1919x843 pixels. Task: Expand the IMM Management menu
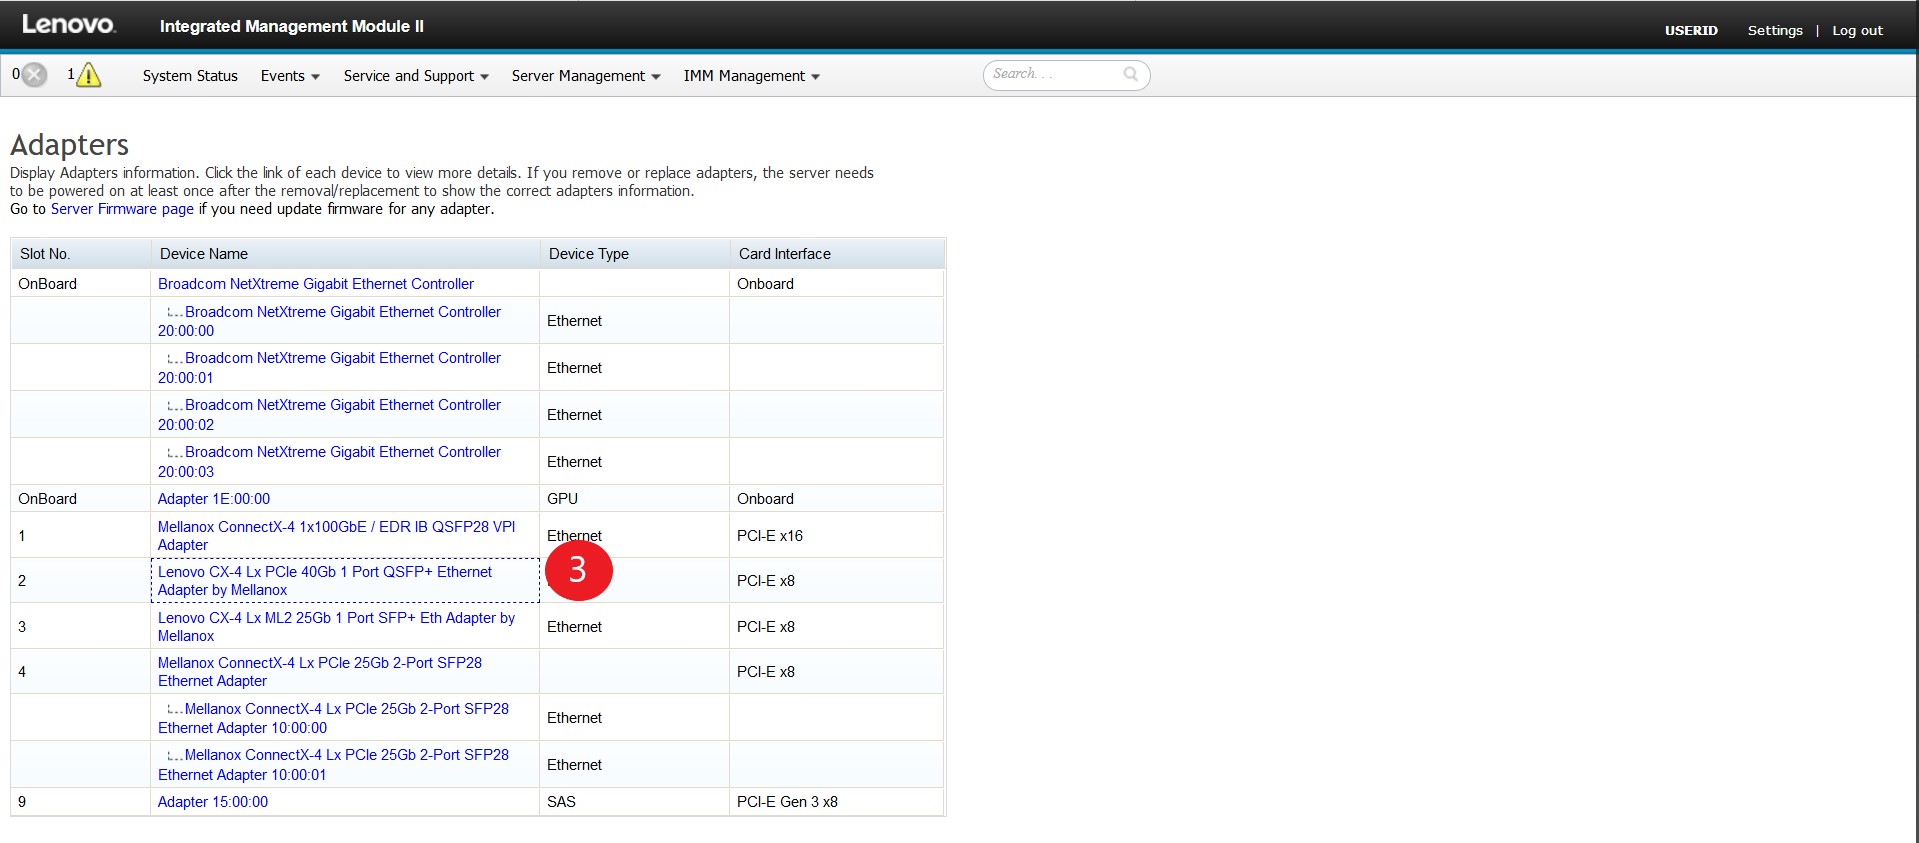[x=751, y=76]
